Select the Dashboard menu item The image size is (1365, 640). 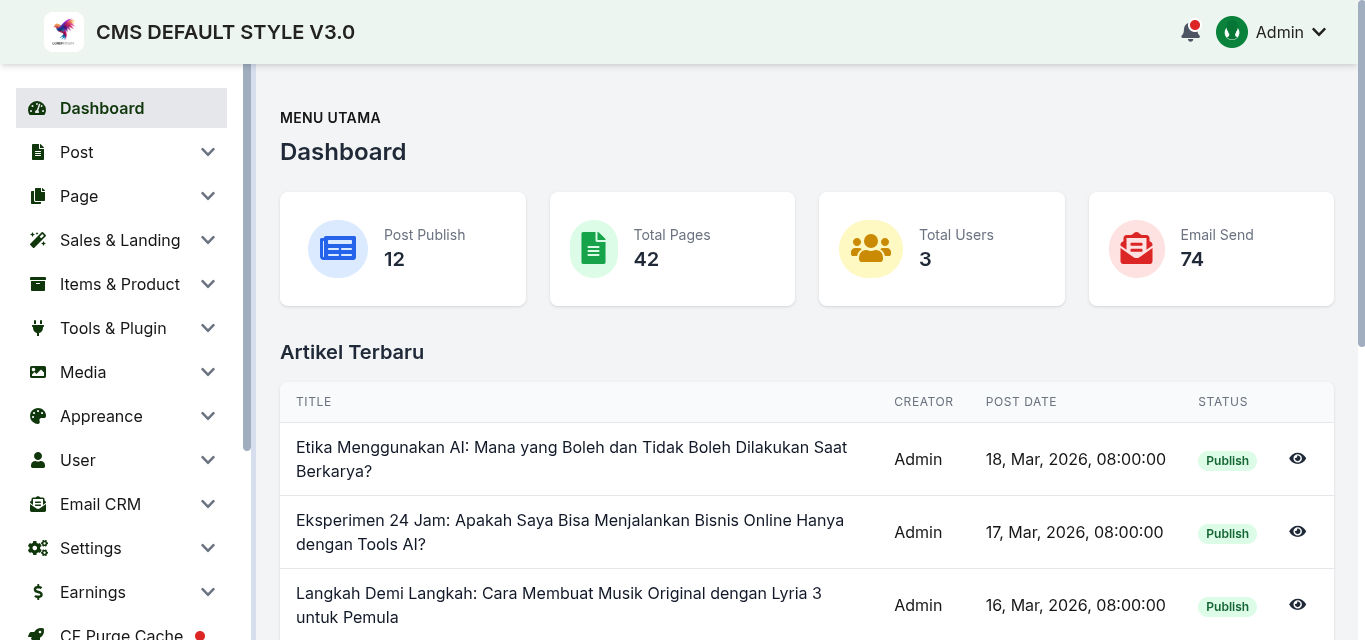121,108
